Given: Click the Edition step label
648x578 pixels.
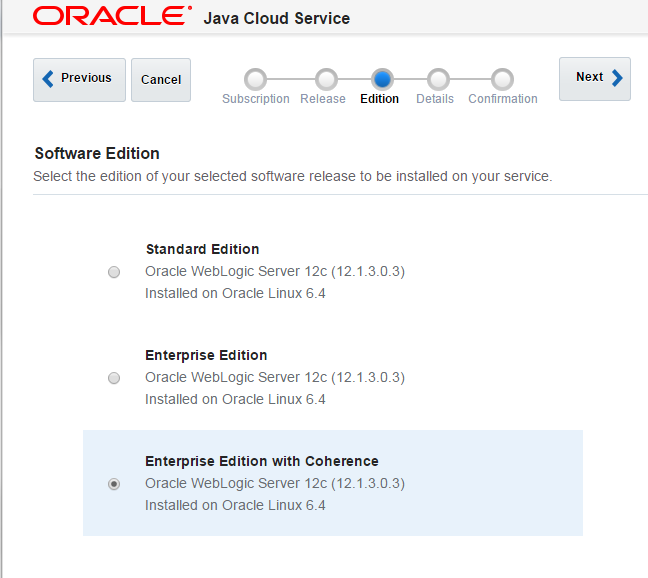Looking at the screenshot, I should coord(379,99).
